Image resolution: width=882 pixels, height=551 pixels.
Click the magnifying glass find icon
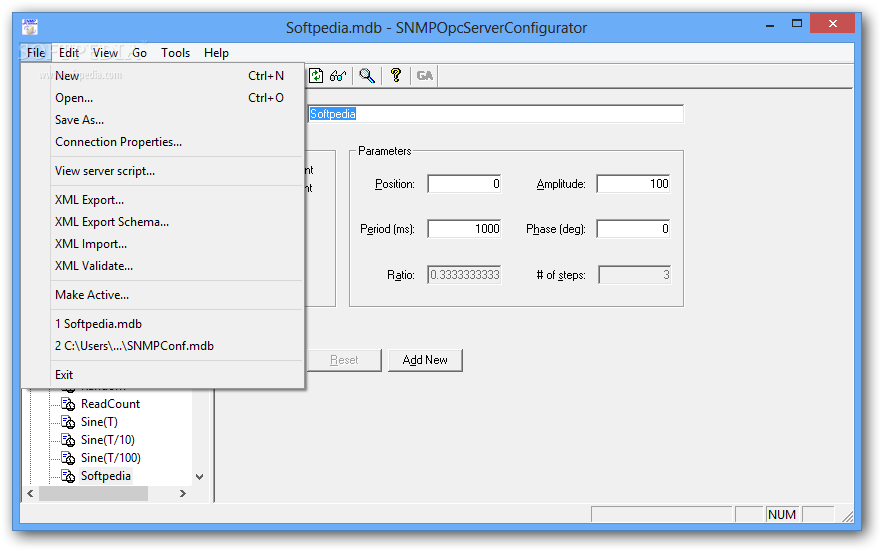click(x=367, y=75)
